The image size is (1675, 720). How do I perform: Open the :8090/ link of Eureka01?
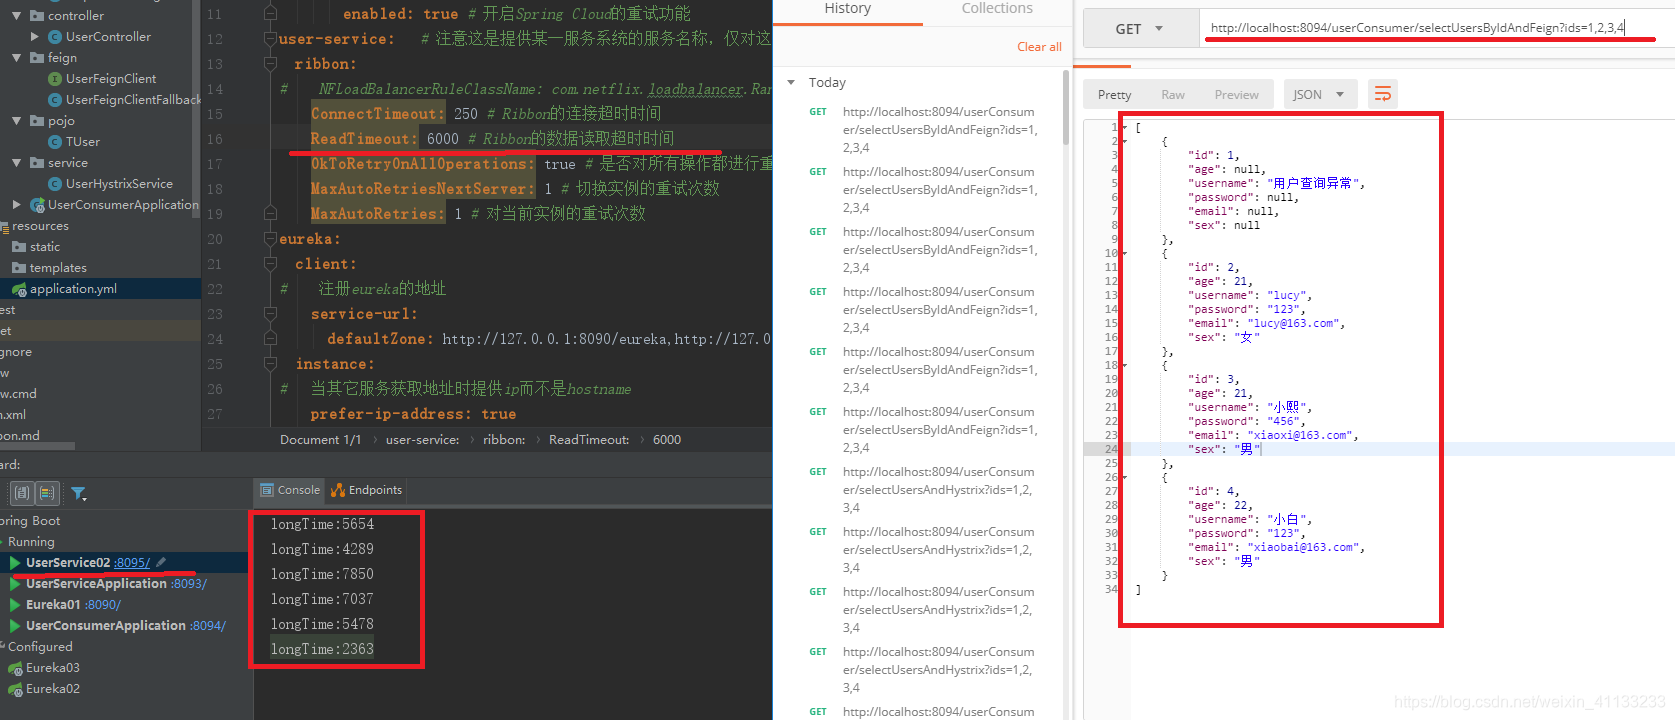click(103, 605)
